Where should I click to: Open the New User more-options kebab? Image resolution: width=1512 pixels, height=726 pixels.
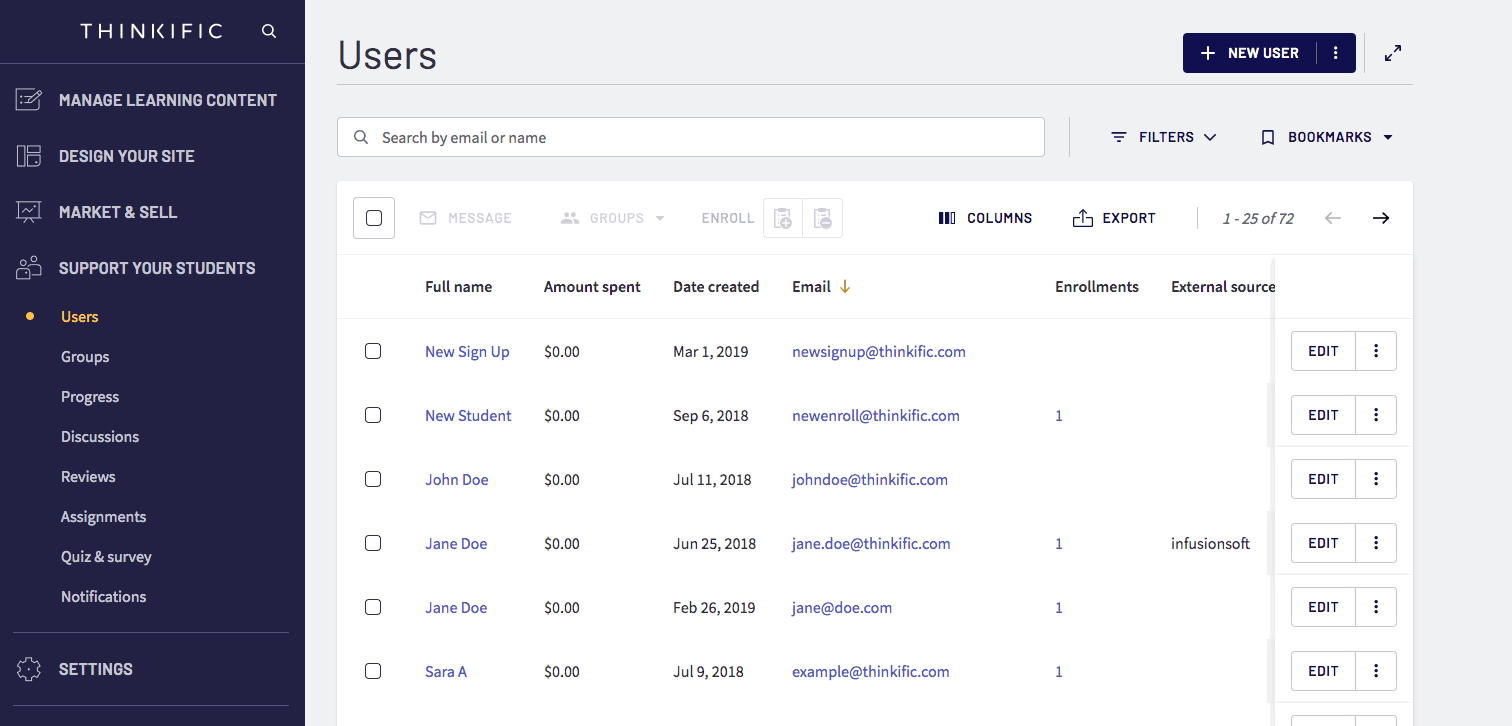(x=1336, y=53)
